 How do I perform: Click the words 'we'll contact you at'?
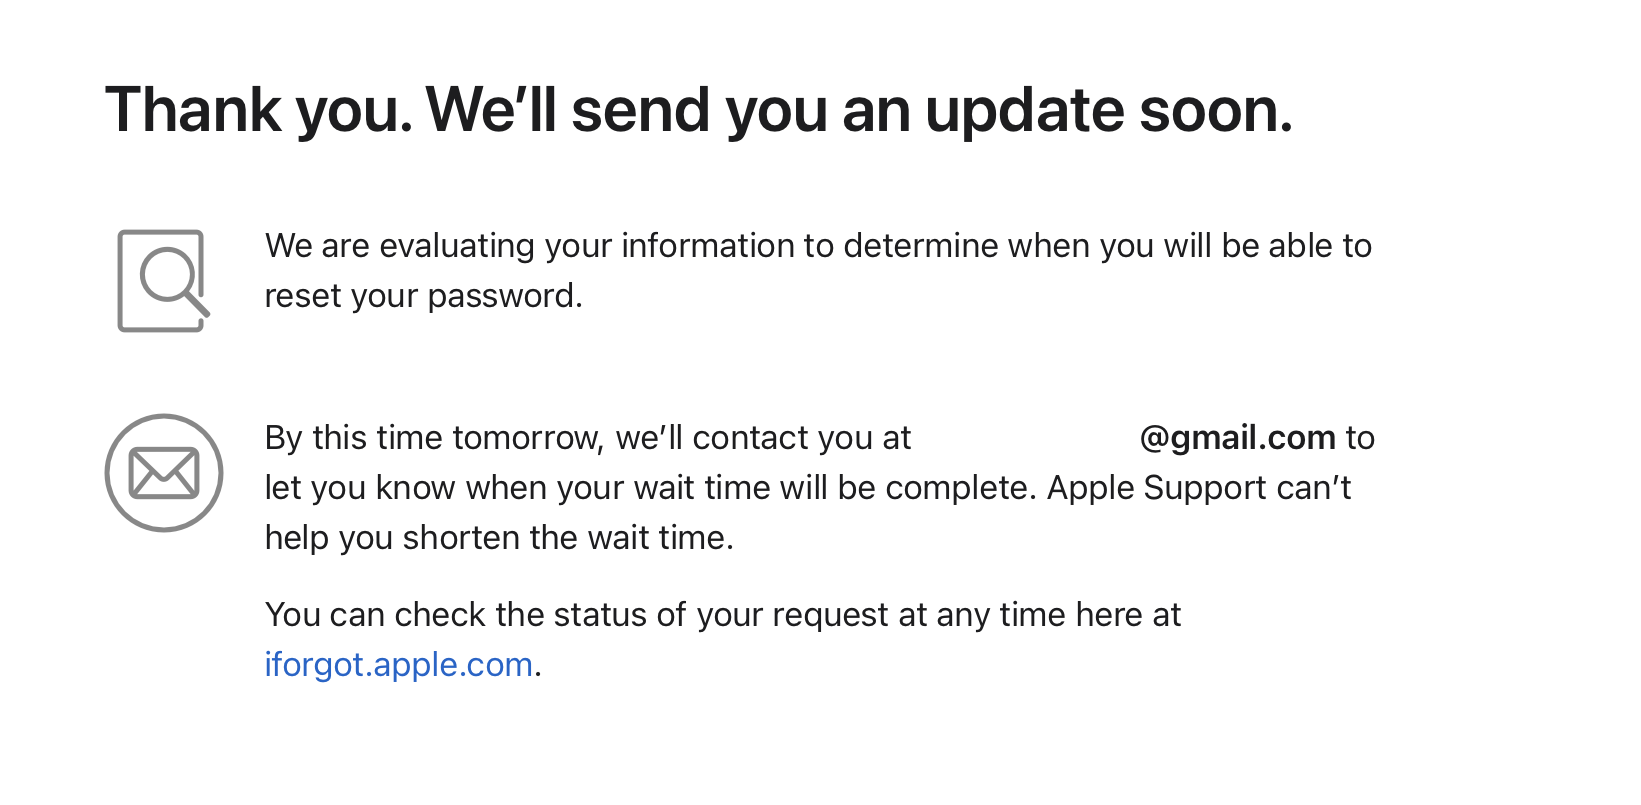pyautogui.click(x=763, y=438)
